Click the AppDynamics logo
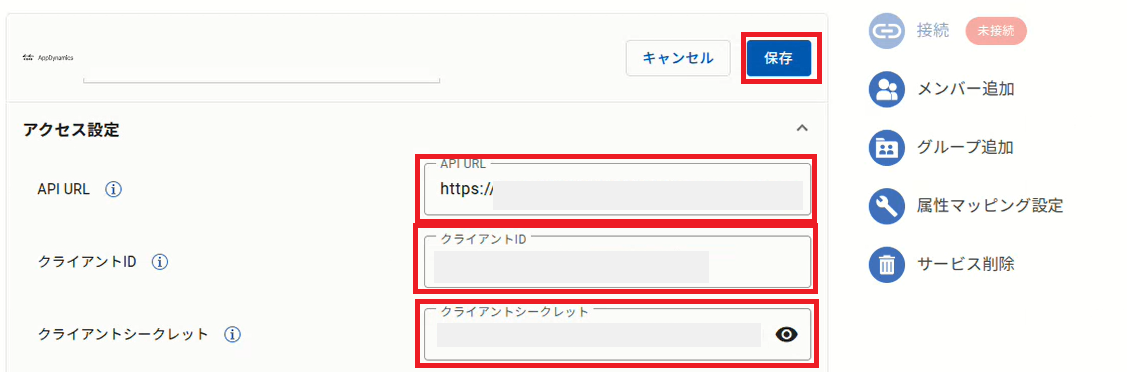 (x=47, y=57)
